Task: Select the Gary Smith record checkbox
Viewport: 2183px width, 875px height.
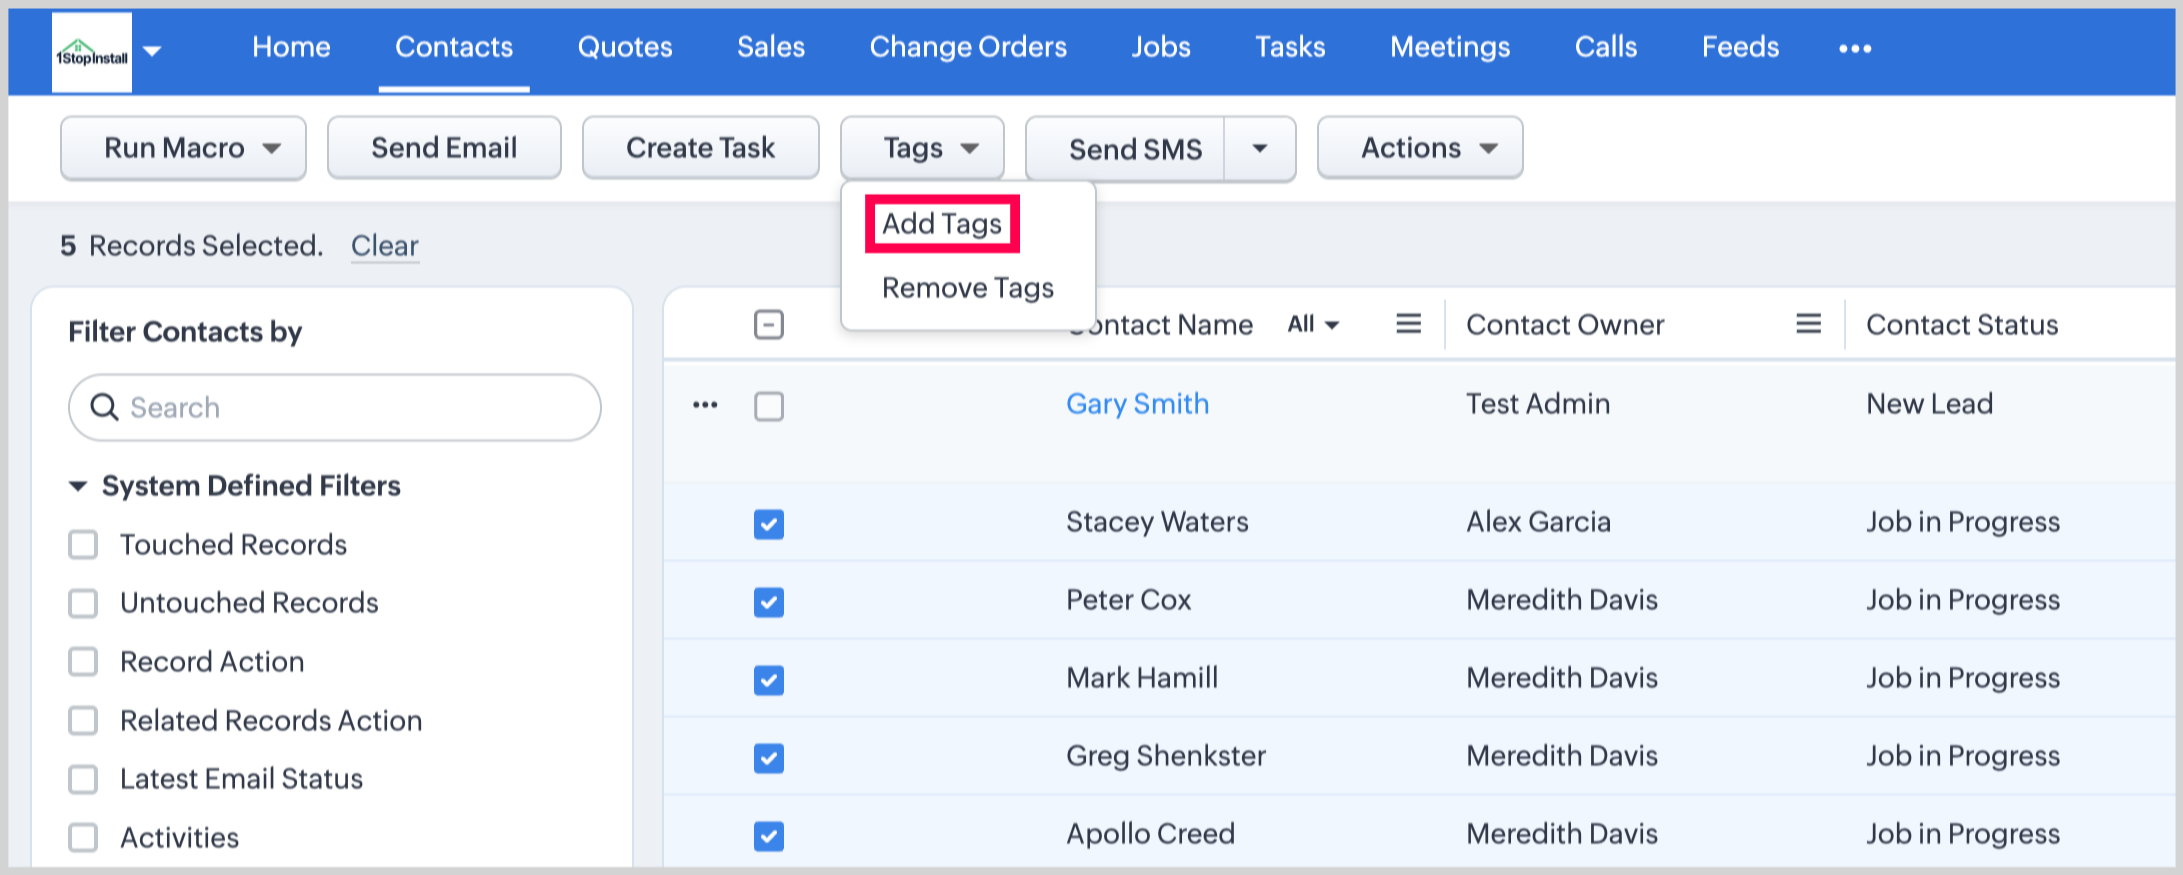Action: (768, 406)
